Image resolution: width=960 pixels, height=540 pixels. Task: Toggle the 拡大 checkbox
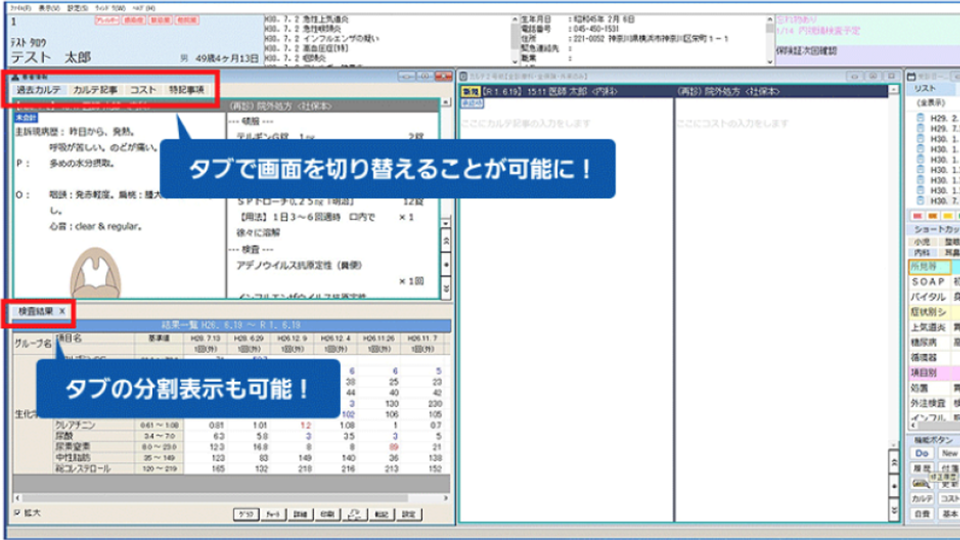coord(18,513)
